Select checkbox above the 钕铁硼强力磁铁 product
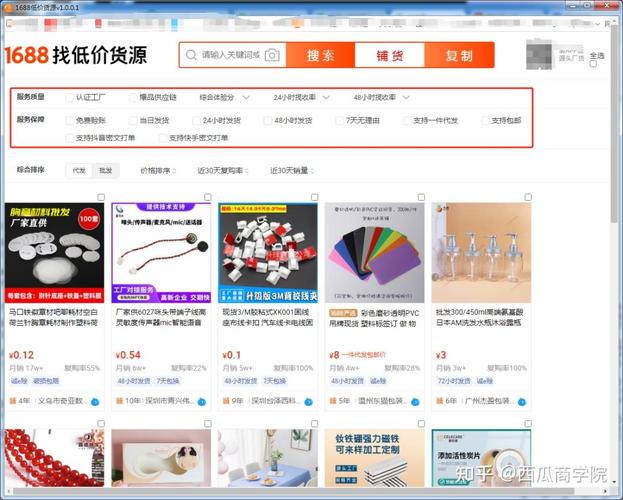623x500 pixels. coord(421,424)
